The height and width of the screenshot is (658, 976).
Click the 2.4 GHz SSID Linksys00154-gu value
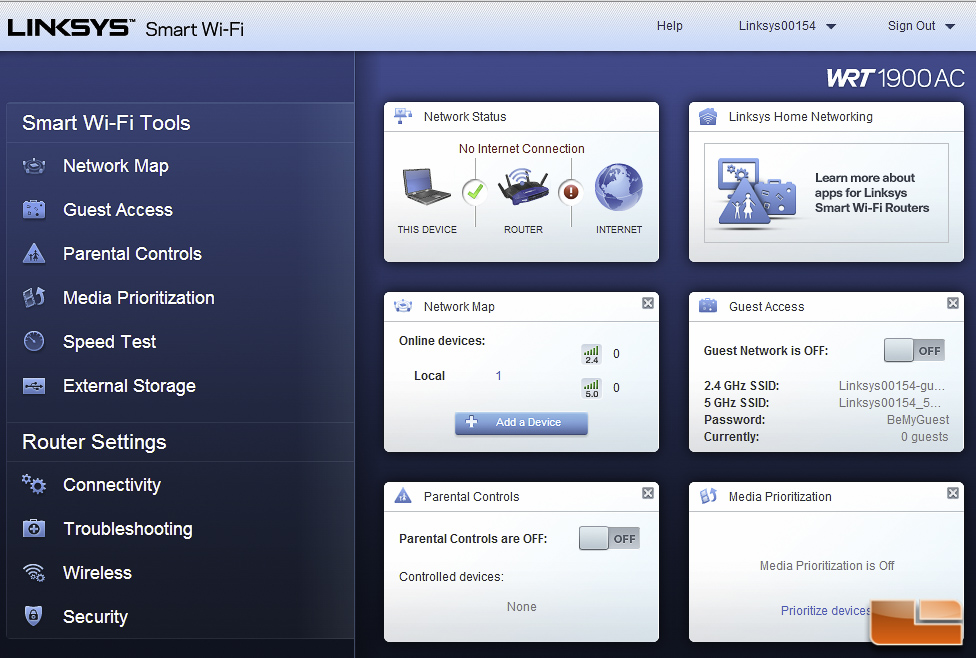click(891, 385)
